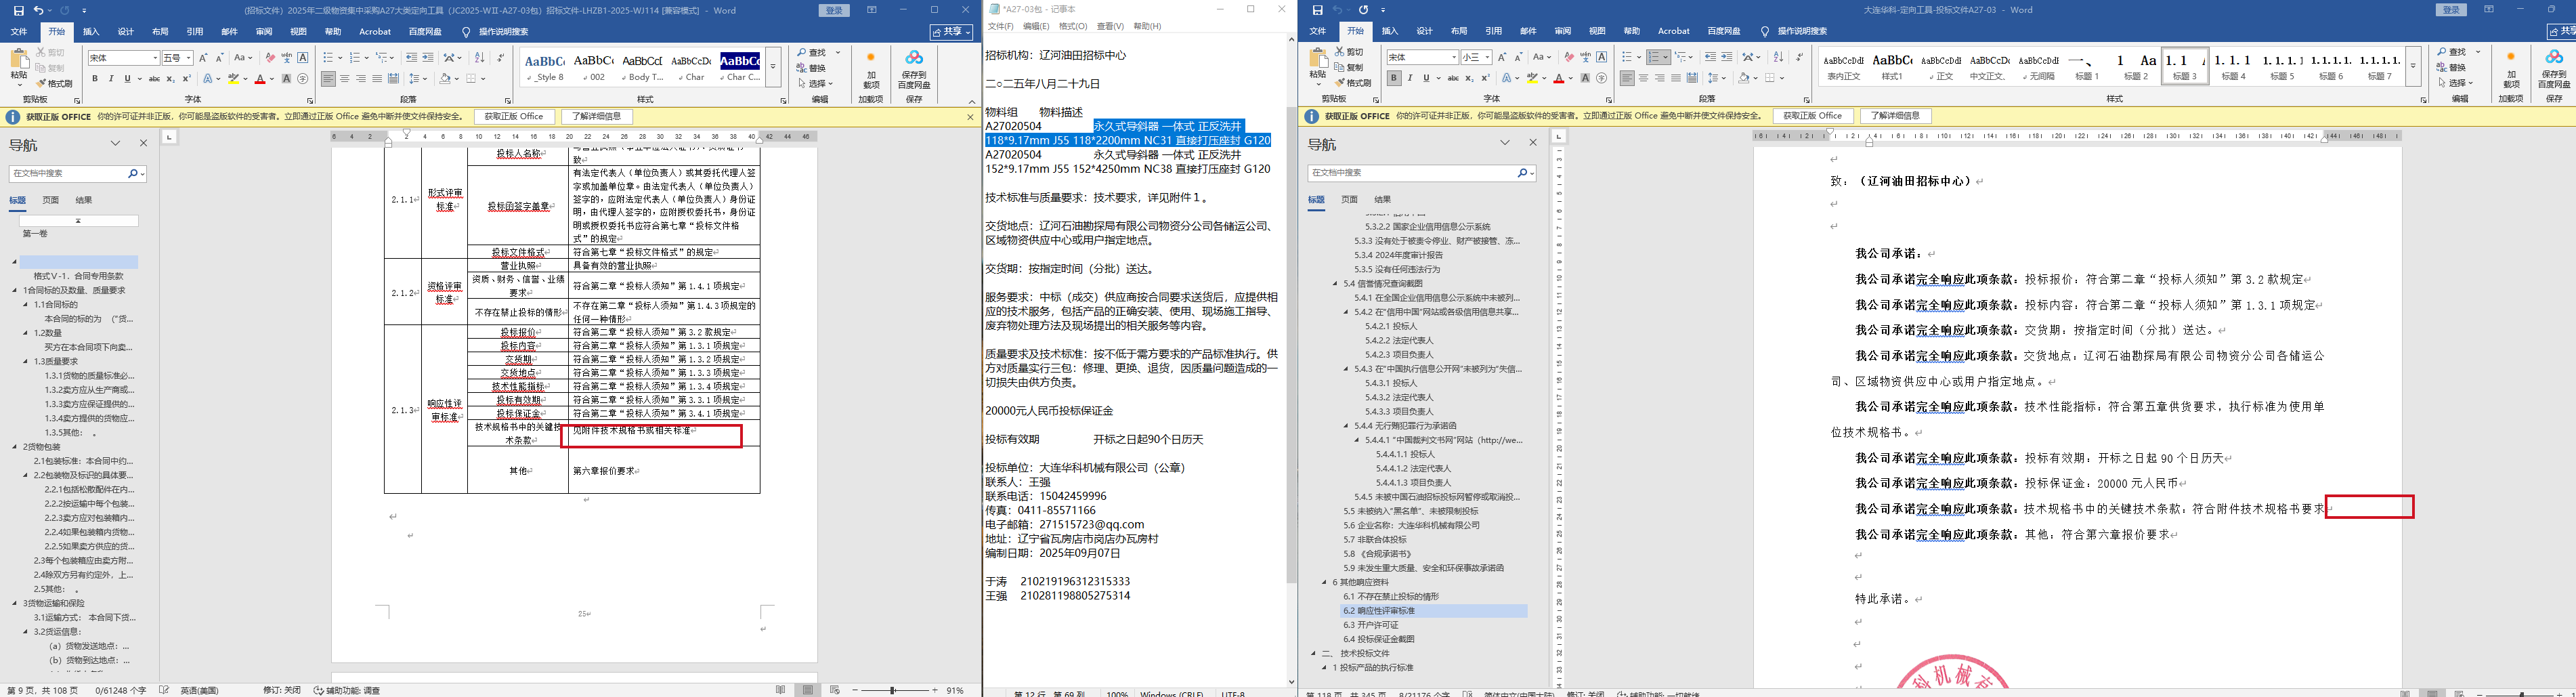
Task: Open bullet list options in left Word window
Action: 340,58
